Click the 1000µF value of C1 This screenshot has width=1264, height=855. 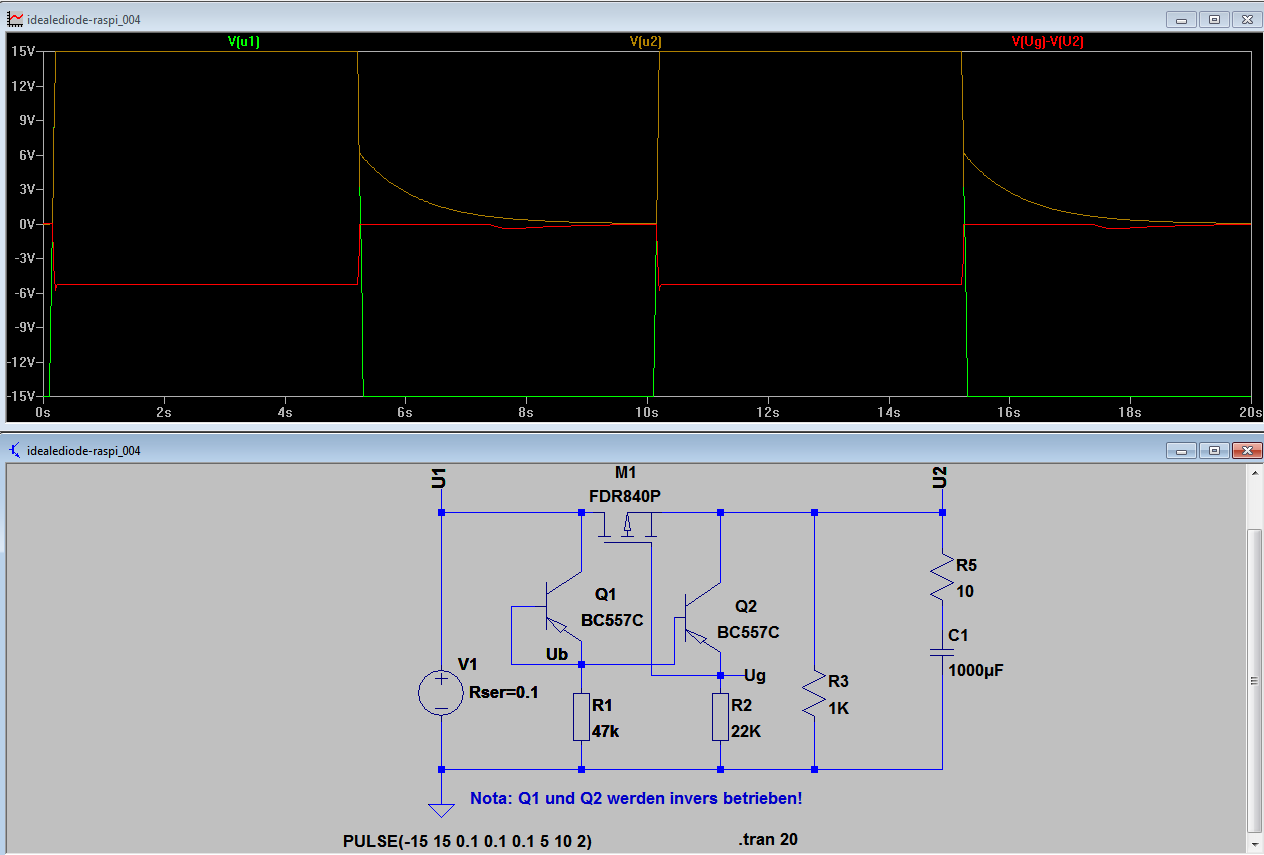(x=976, y=670)
